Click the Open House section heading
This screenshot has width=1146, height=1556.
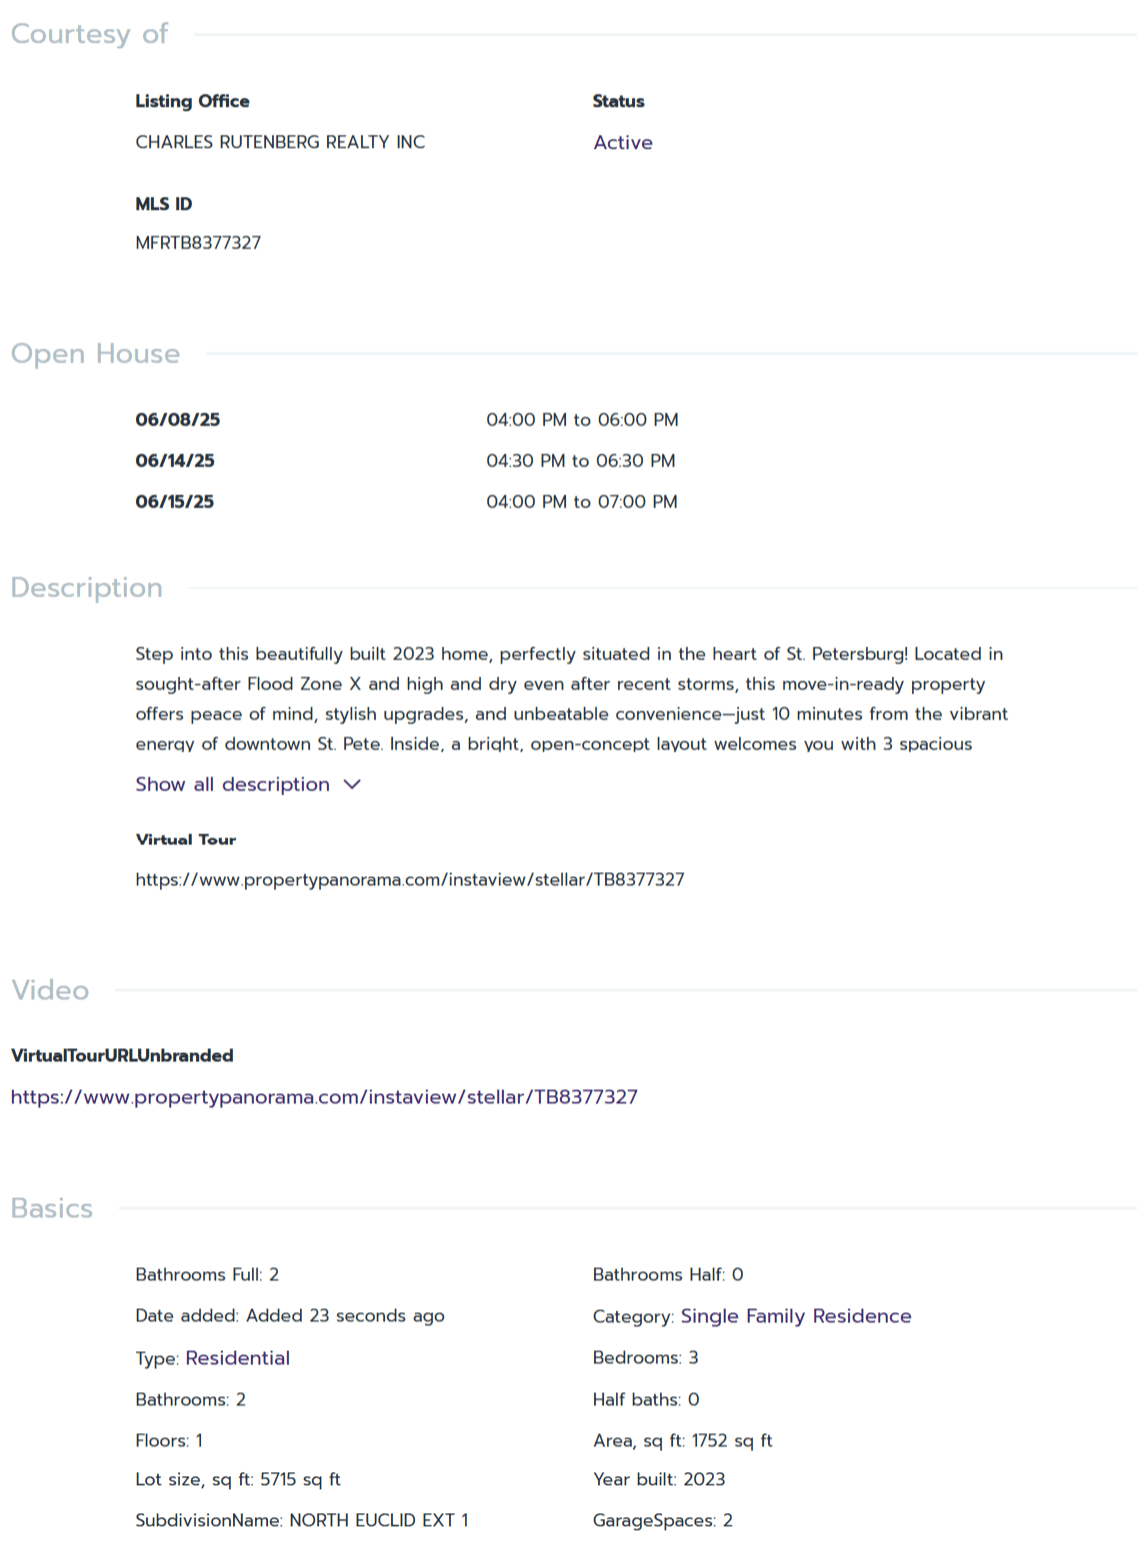pyautogui.click(x=95, y=354)
